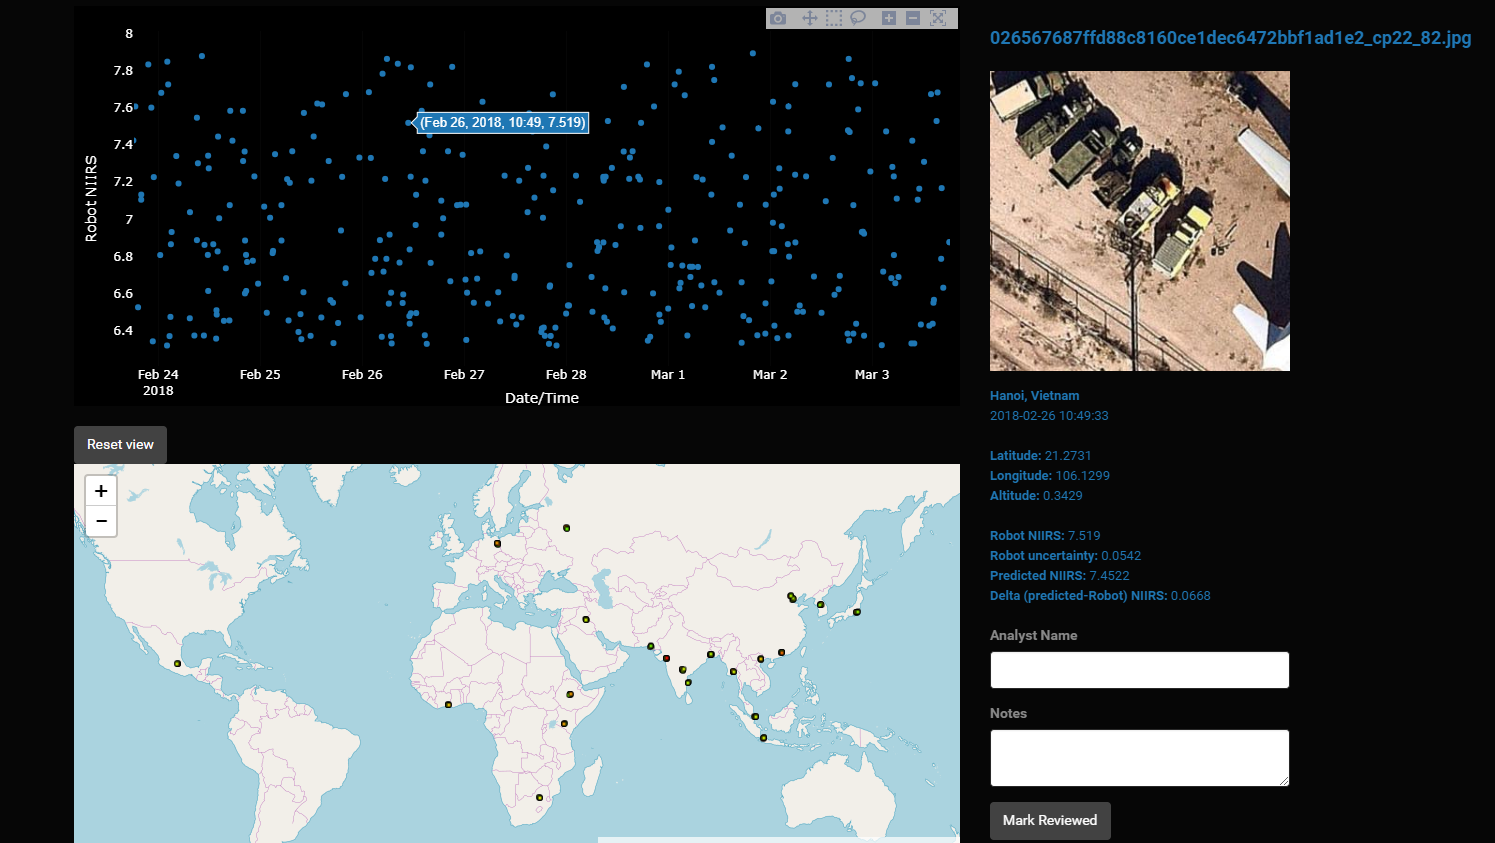Click the Latitude value 21.2731
Image resolution: width=1495 pixels, height=843 pixels.
pyautogui.click(x=1068, y=456)
